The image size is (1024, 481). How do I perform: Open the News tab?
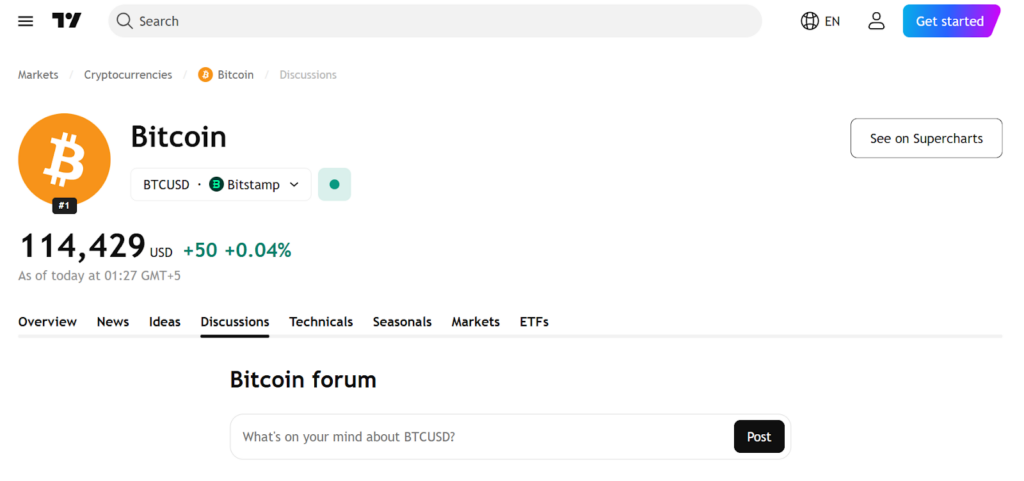[x=113, y=322]
